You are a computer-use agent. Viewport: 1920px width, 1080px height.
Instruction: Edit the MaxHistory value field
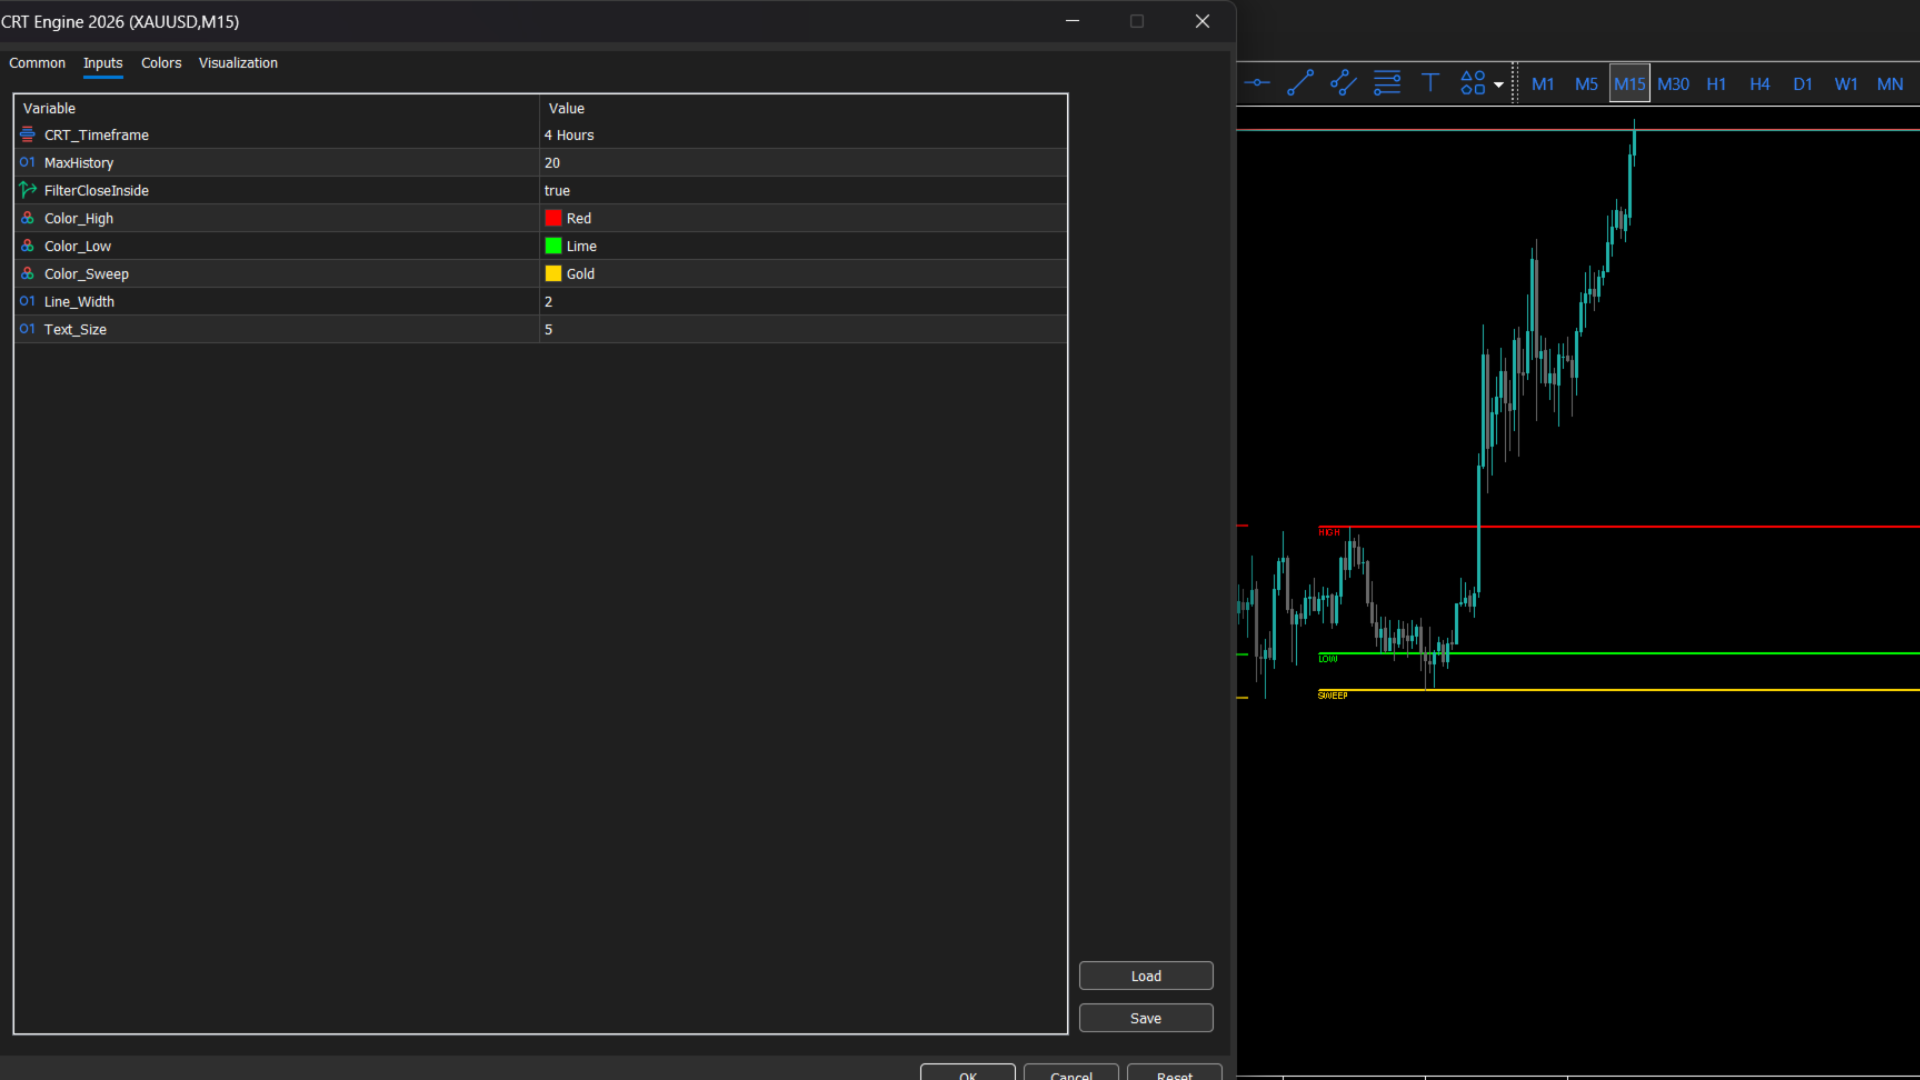pos(552,163)
